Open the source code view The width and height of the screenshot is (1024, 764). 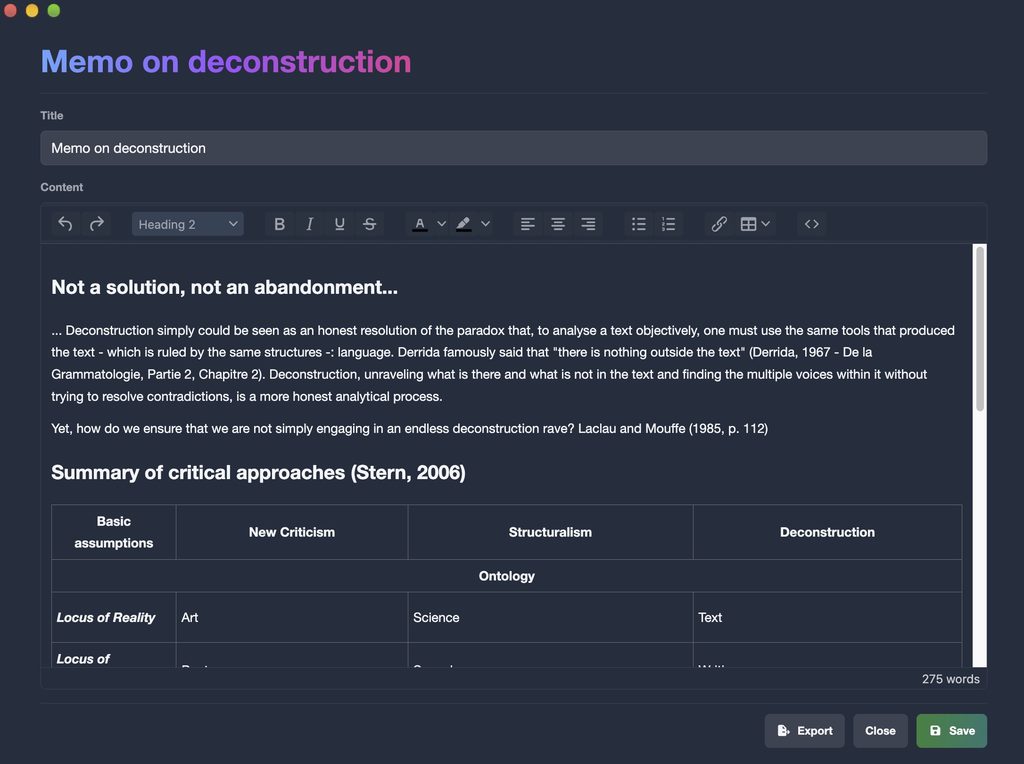[x=812, y=224]
